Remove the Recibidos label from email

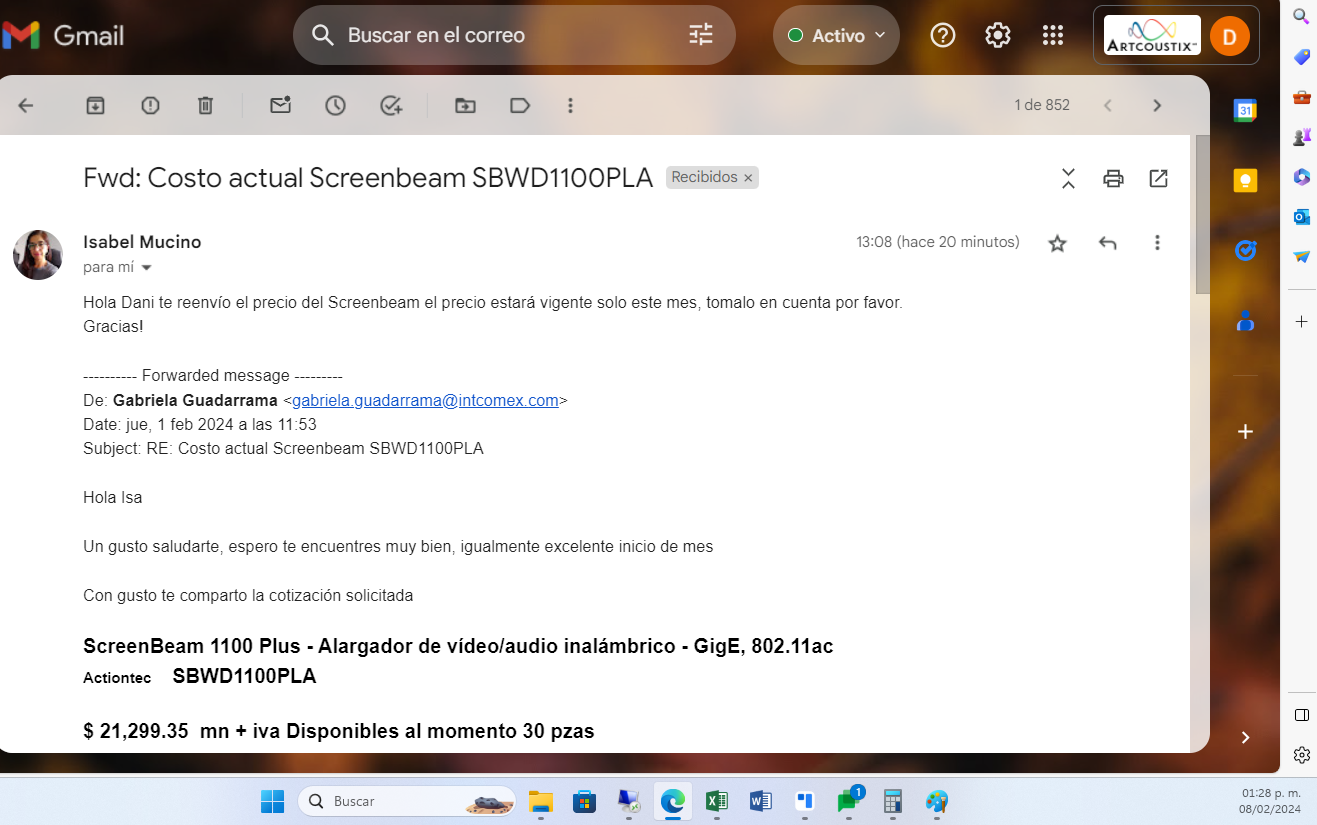click(748, 178)
